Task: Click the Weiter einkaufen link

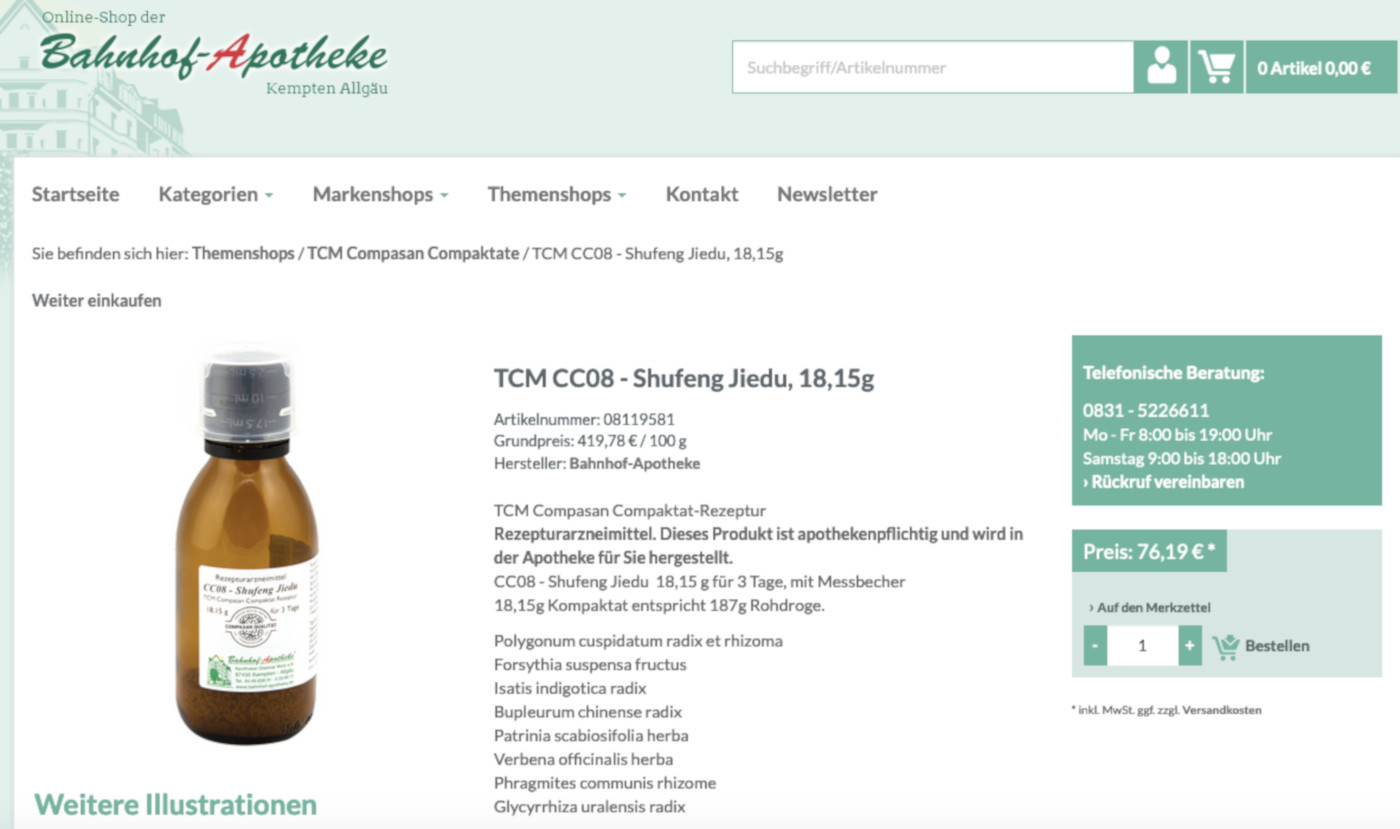Action: [97, 300]
